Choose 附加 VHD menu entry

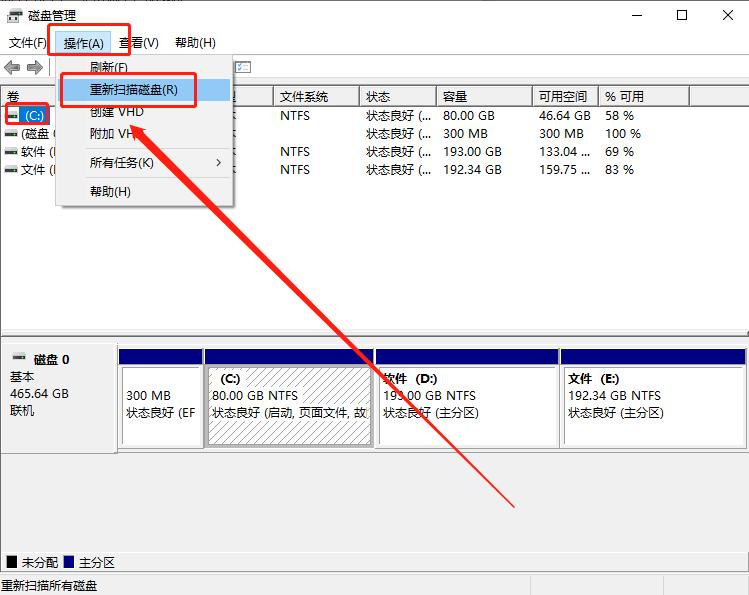[144, 134]
